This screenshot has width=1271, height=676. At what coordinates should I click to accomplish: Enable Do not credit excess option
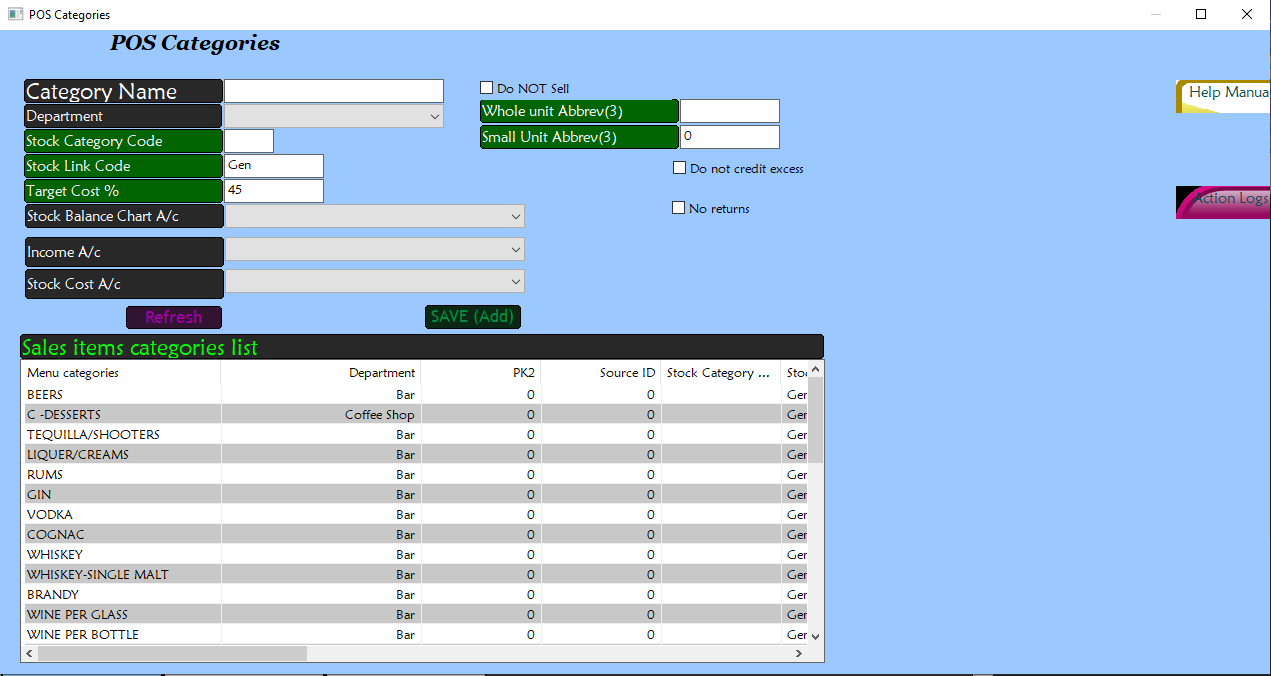point(680,168)
